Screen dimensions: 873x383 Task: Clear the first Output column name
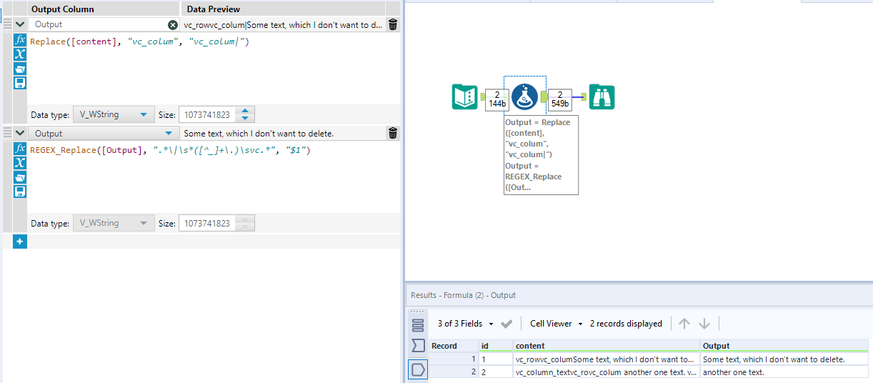(173, 24)
